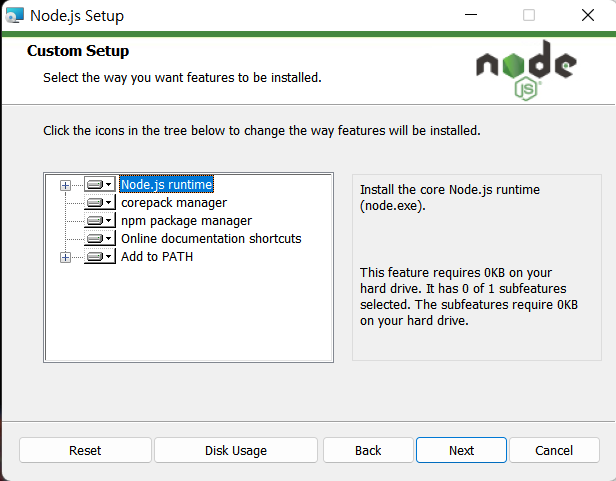
Task: Click the 'Install the core Node.js runtime' description
Action: tap(450, 198)
